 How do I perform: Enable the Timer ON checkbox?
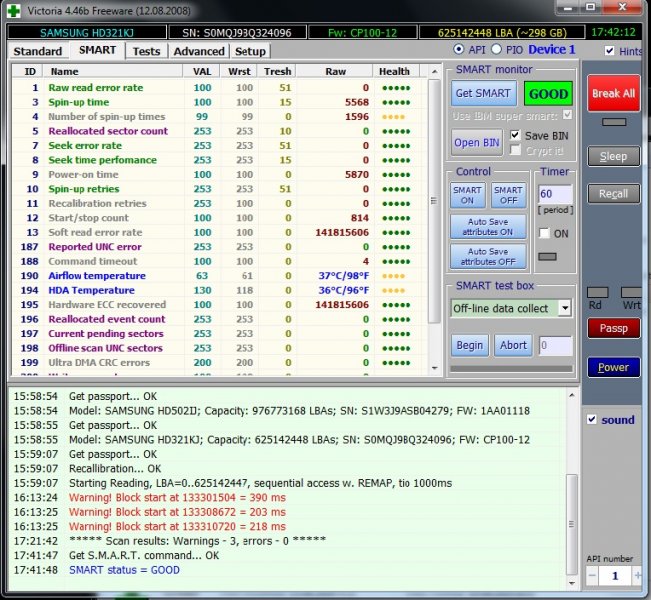[x=544, y=233]
